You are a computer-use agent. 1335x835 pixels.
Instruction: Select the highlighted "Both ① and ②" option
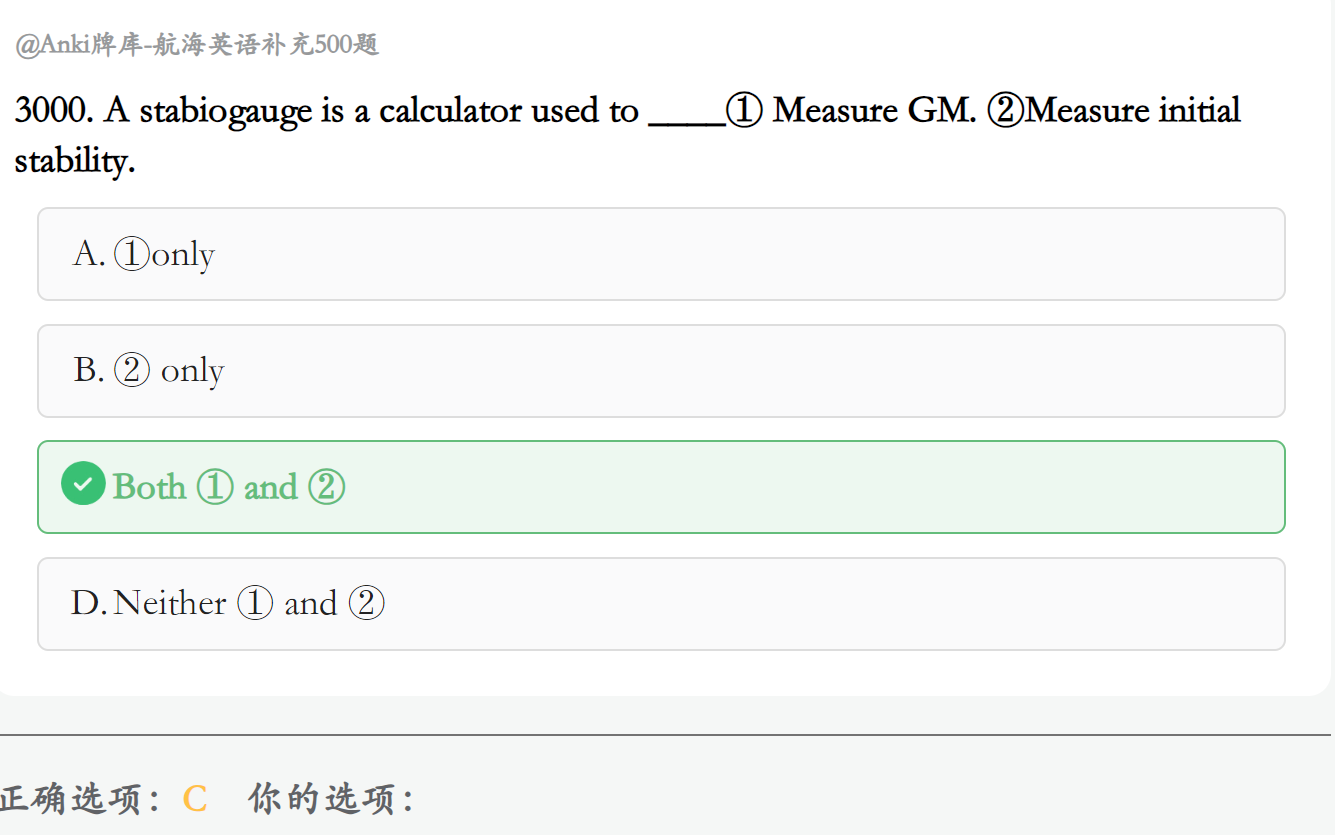pyautogui.click(x=660, y=487)
